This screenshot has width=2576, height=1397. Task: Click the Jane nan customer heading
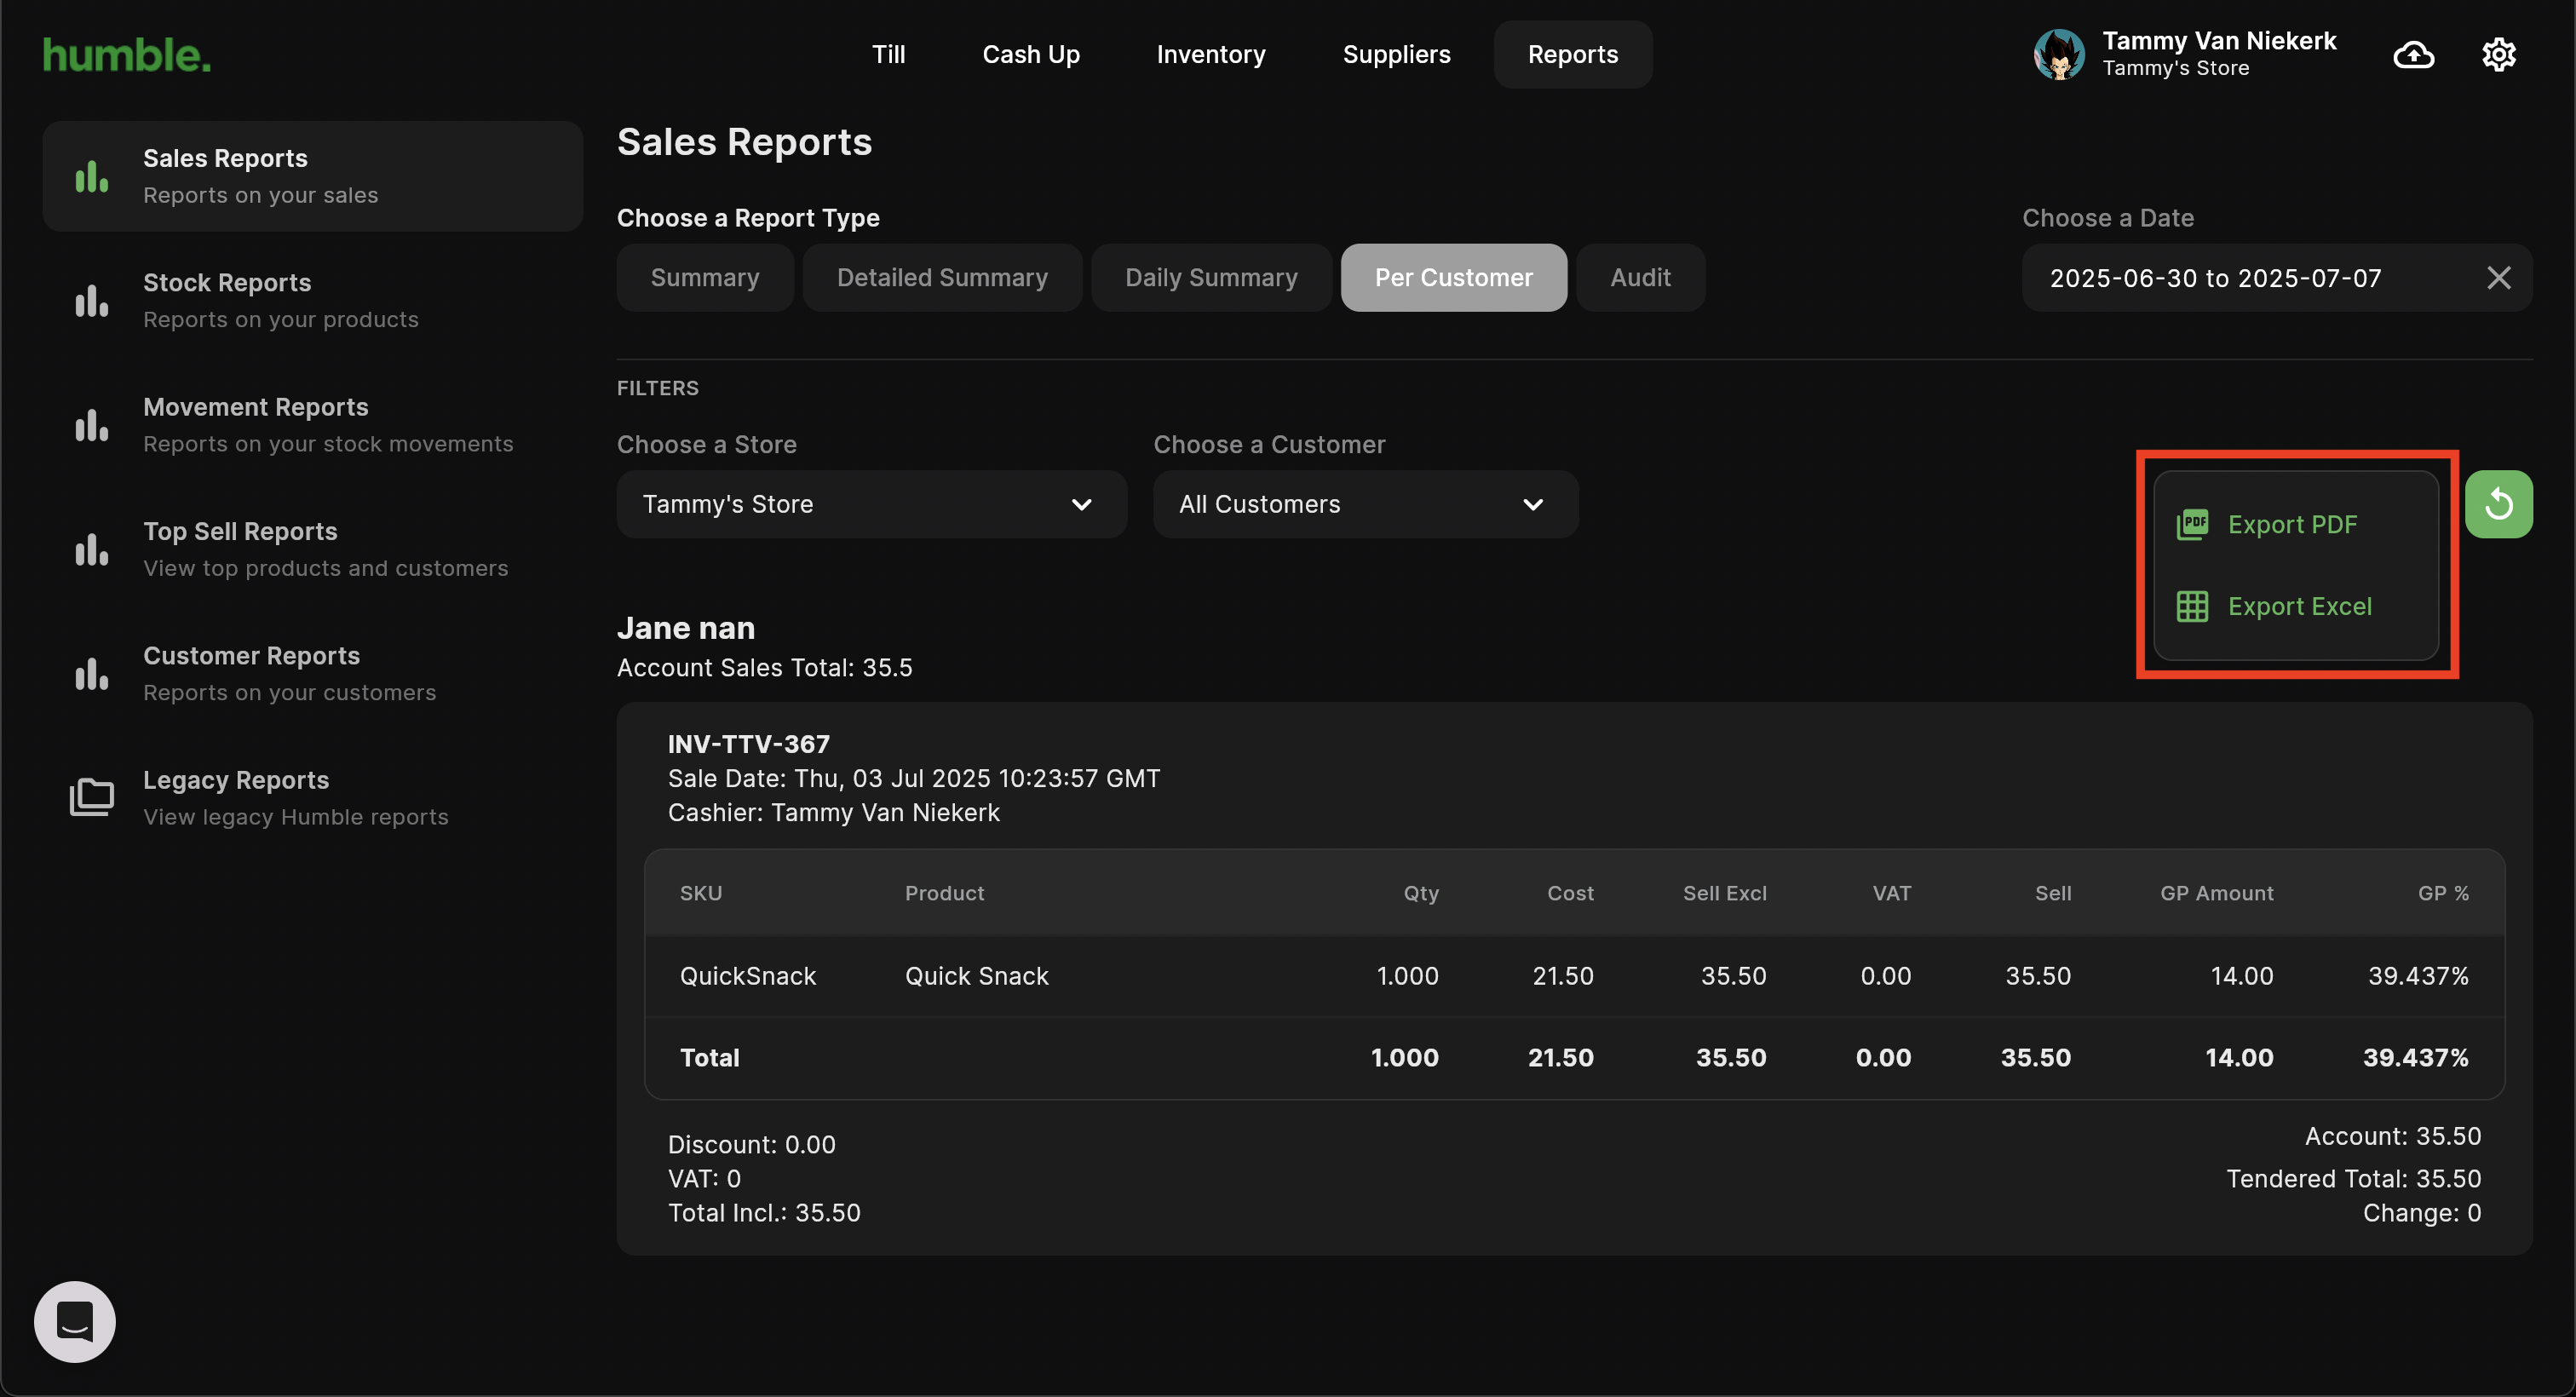685,628
